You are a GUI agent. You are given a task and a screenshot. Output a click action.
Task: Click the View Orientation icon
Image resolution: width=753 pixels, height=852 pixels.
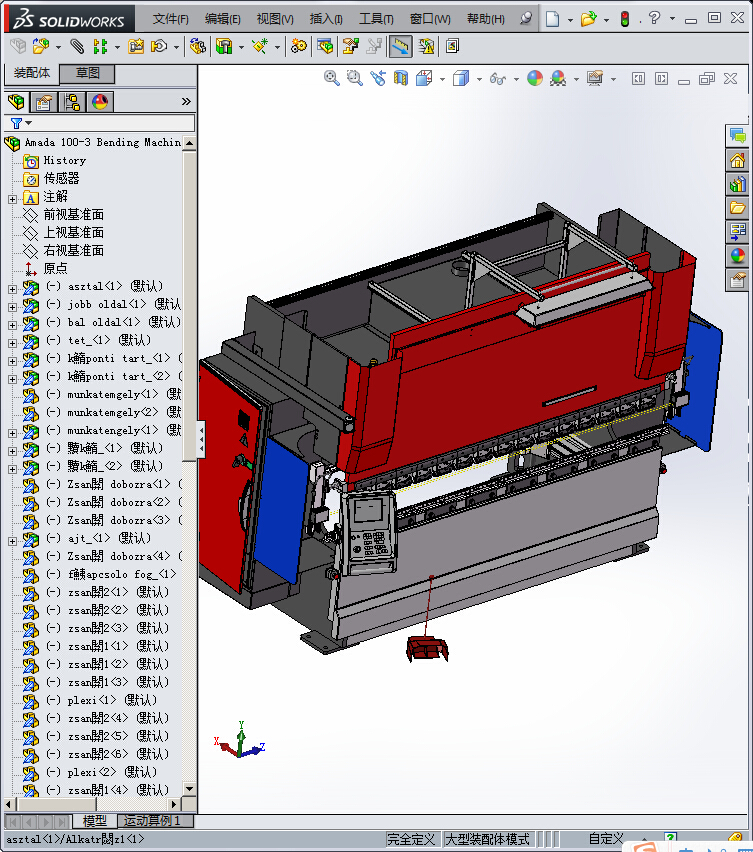[424, 78]
